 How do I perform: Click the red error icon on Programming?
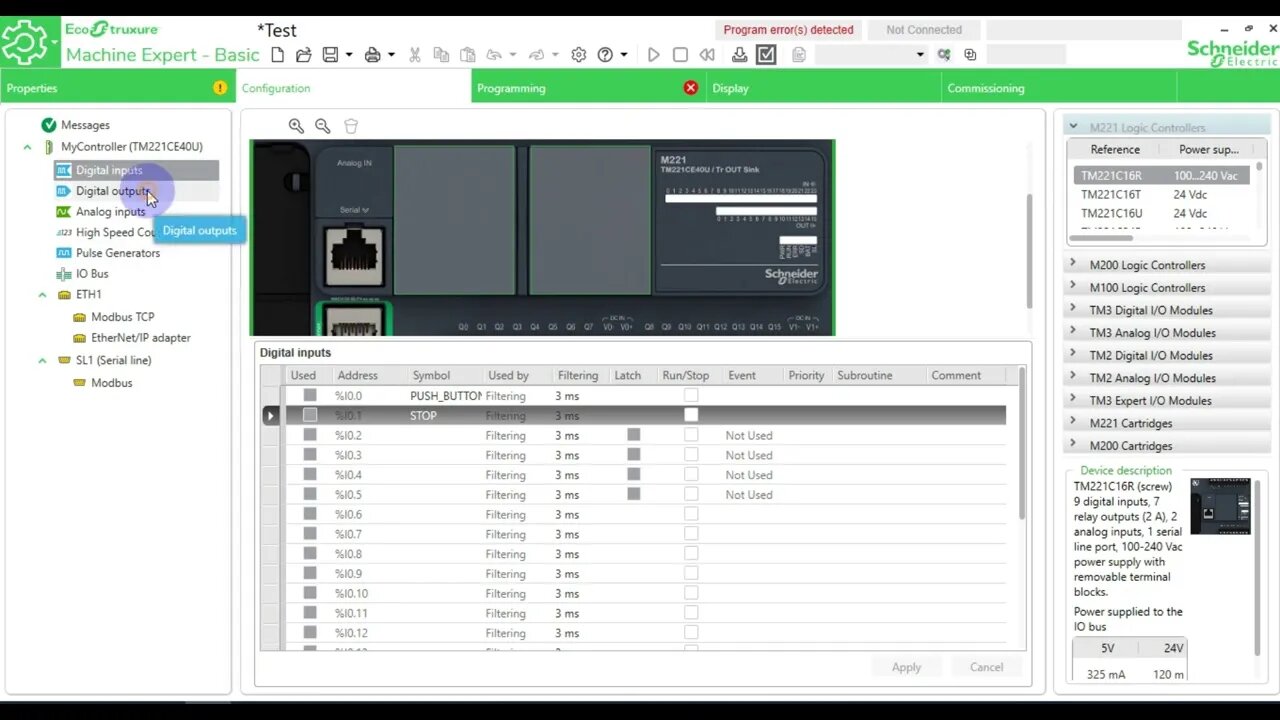coord(690,88)
